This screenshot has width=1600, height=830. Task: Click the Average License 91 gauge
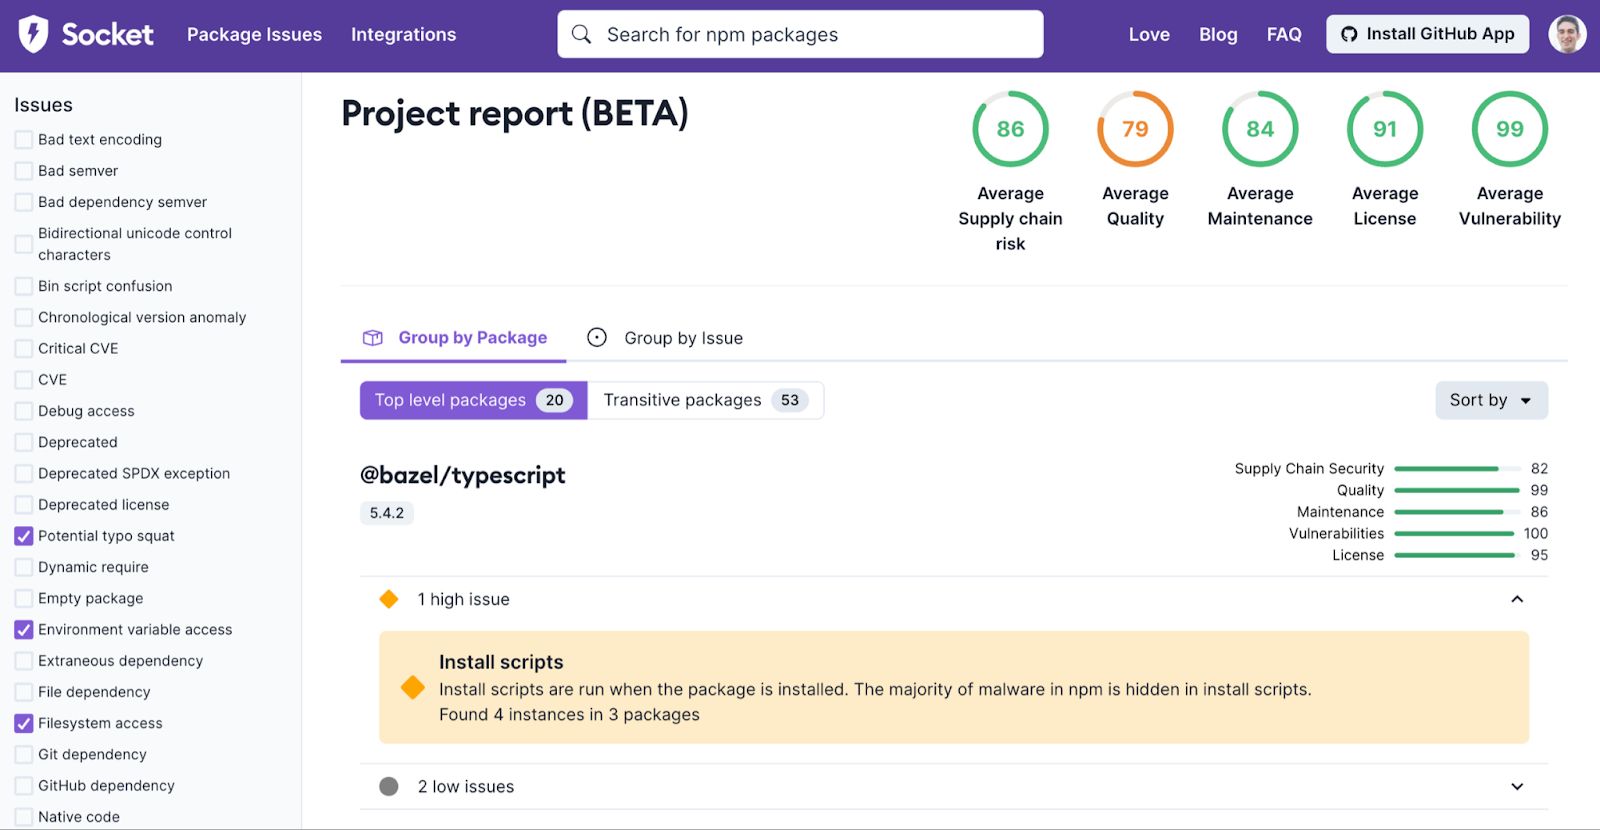point(1385,129)
